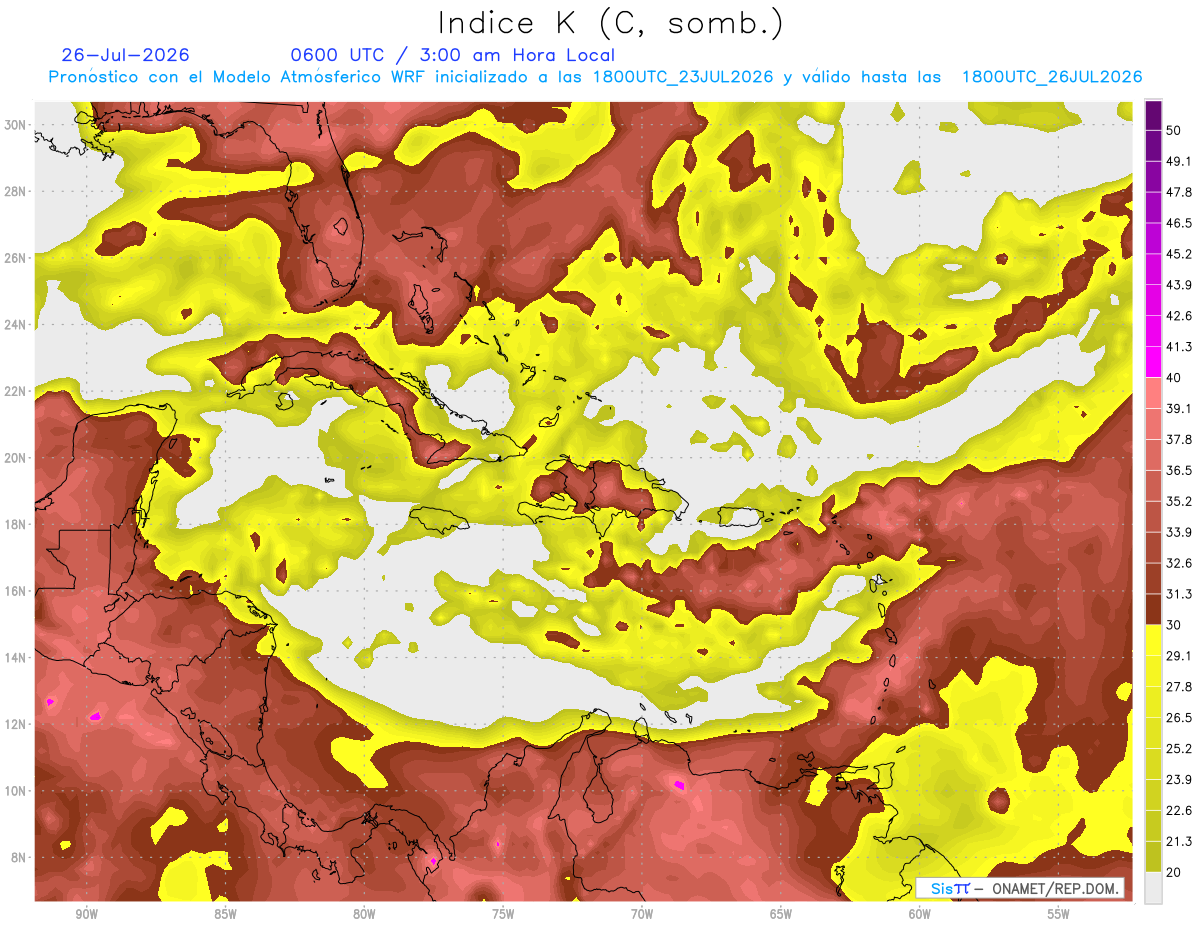
Task: Click the '24N' latitude label
Action: 15,325
